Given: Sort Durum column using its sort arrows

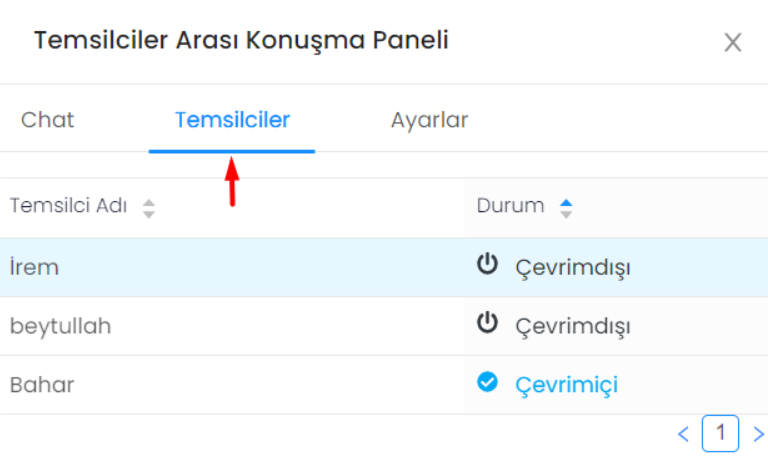Looking at the screenshot, I should coord(566,209).
